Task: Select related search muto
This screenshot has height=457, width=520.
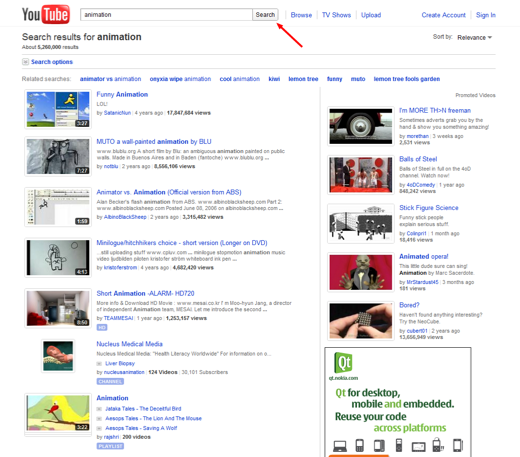Action: [x=358, y=79]
